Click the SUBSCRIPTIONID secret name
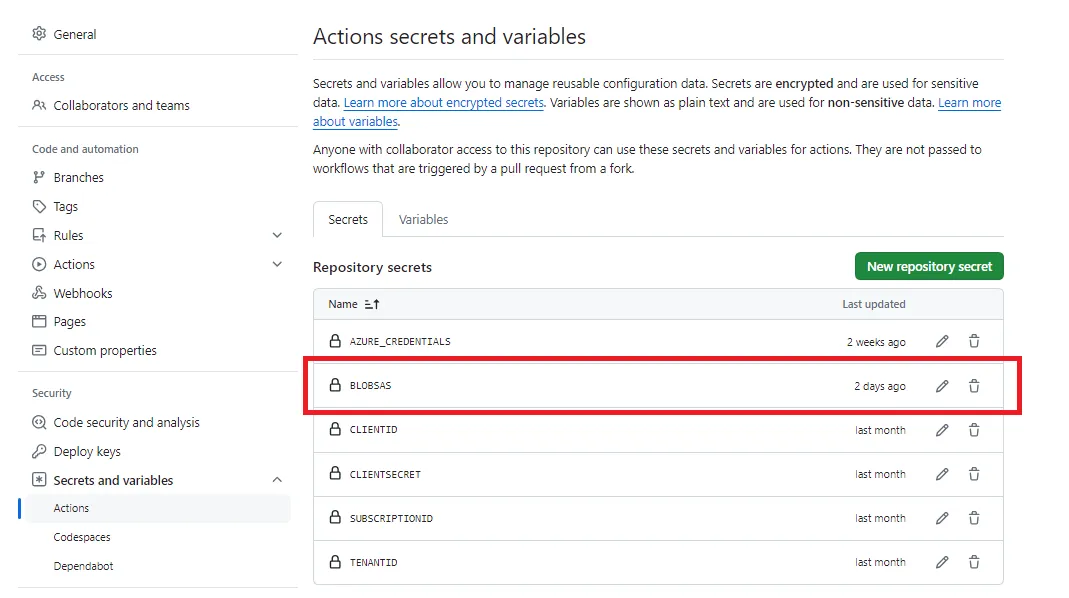Viewport: 1069px width, 598px height. (391, 518)
